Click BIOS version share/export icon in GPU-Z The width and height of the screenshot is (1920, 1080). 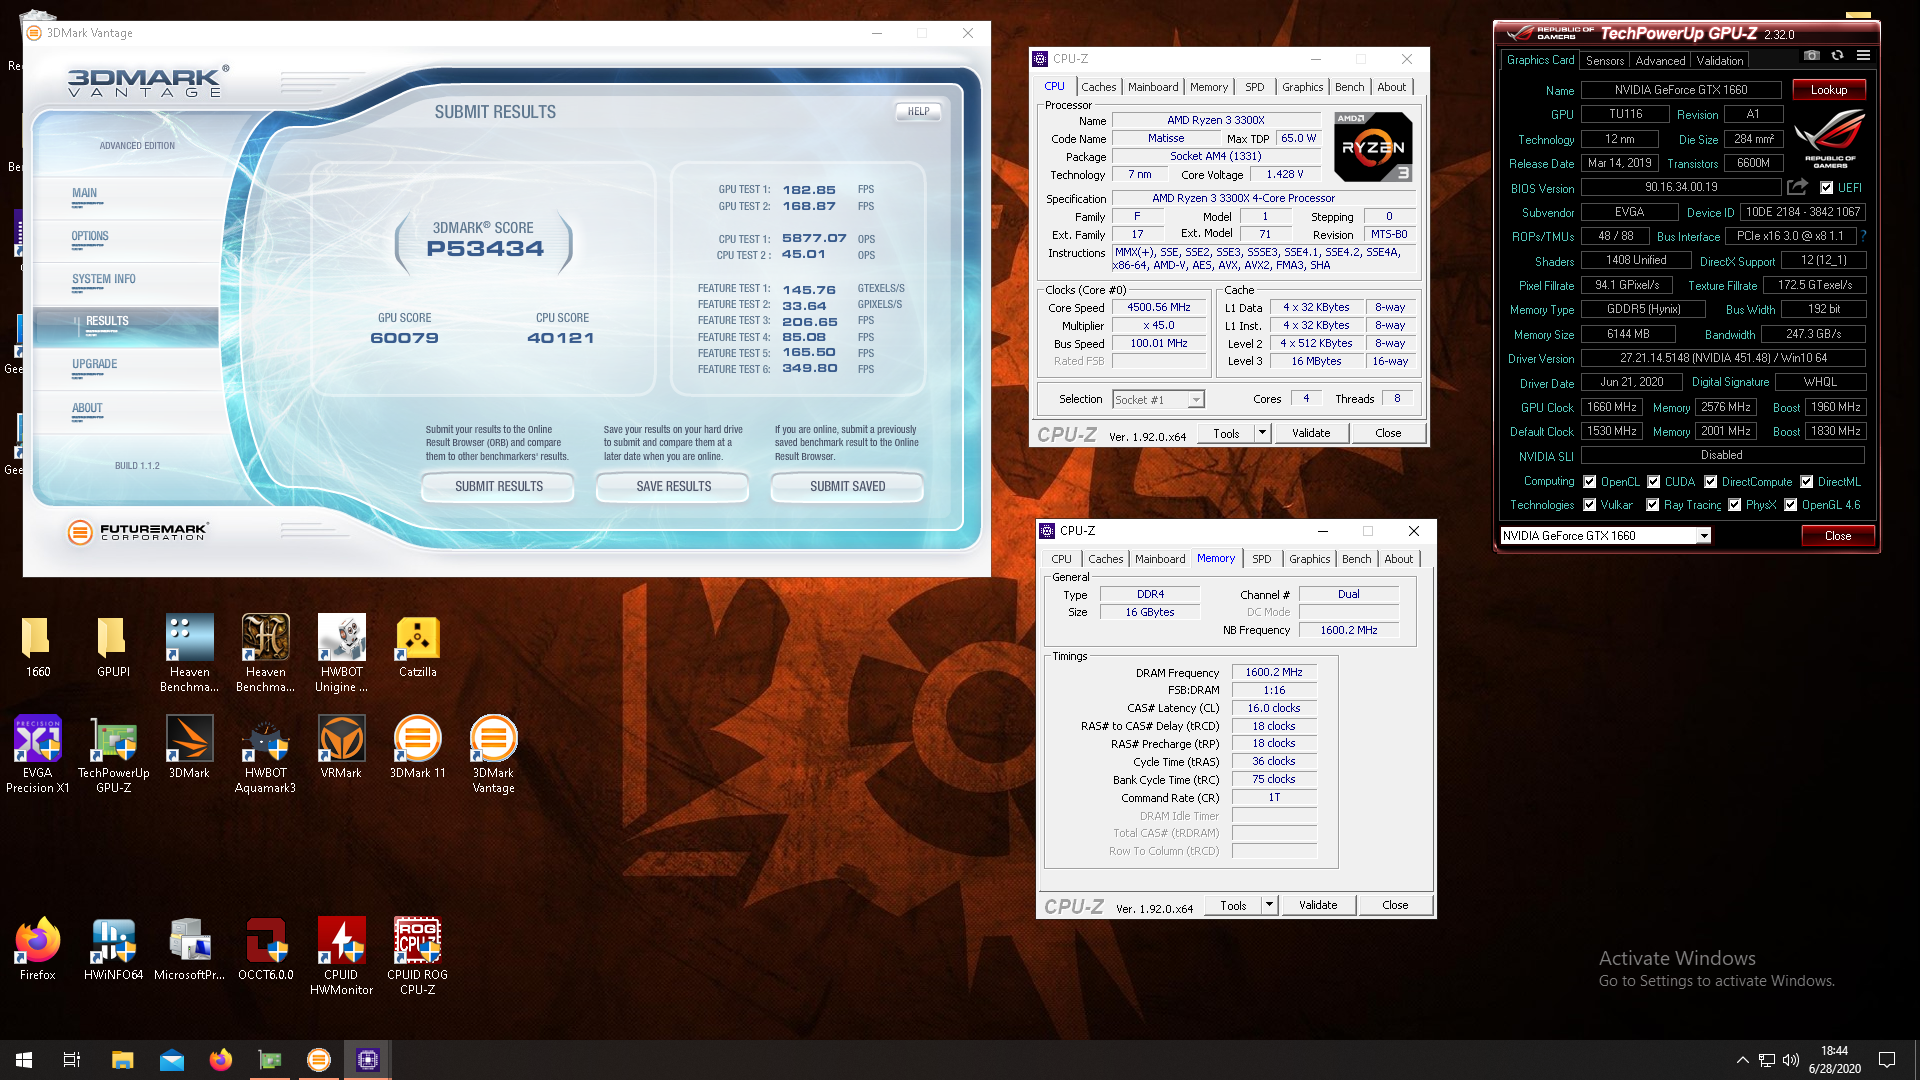[x=1797, y=187]
